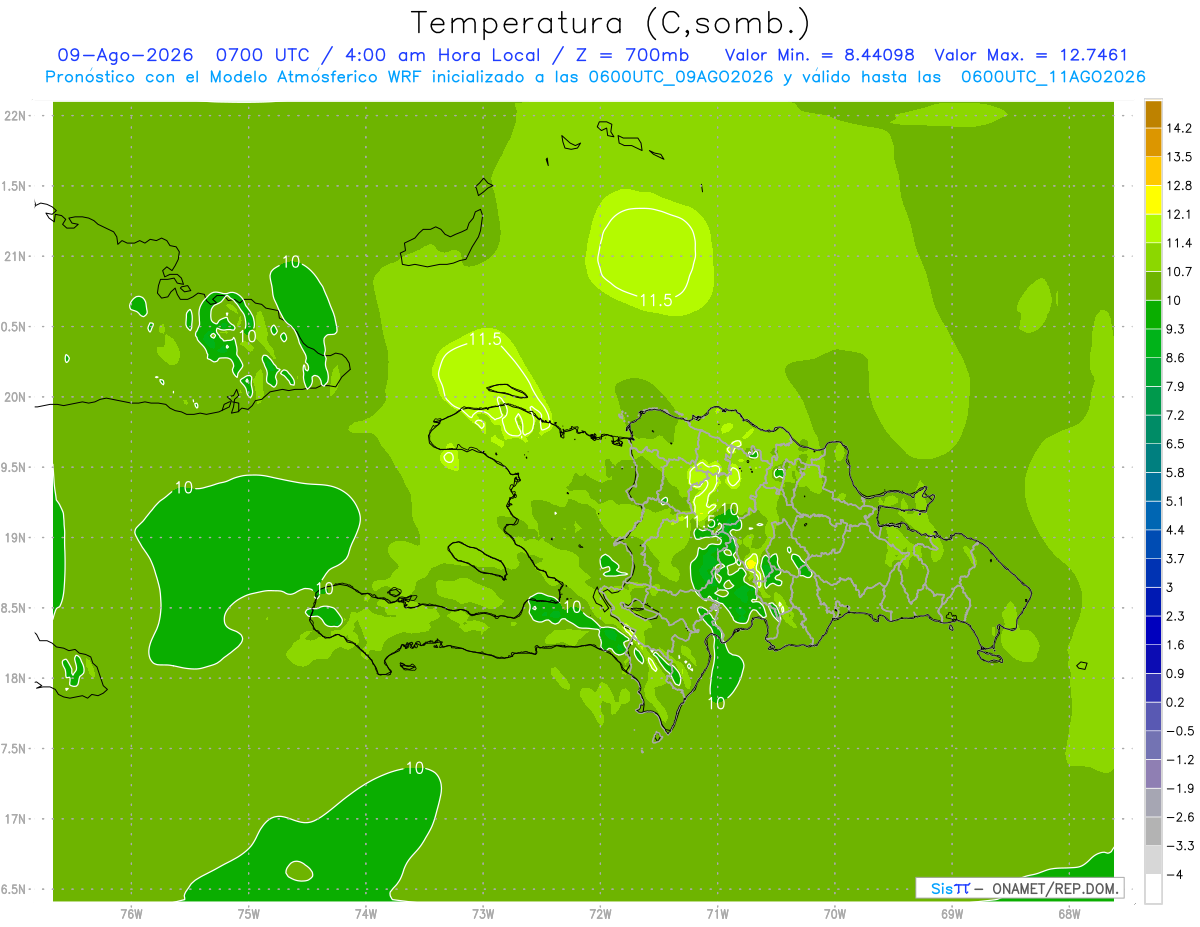The image size is (1200, 927).
Task: Click the "4.4" colorbar label
Action: (1176, 530)
